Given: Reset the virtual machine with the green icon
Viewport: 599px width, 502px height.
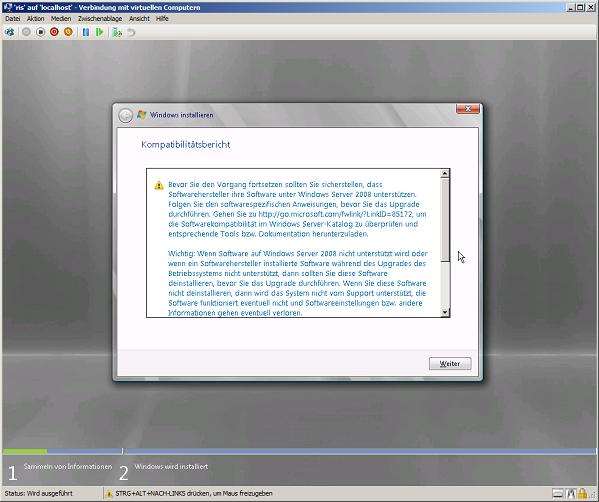Looking at the screenshot, I should coord(100,32).
